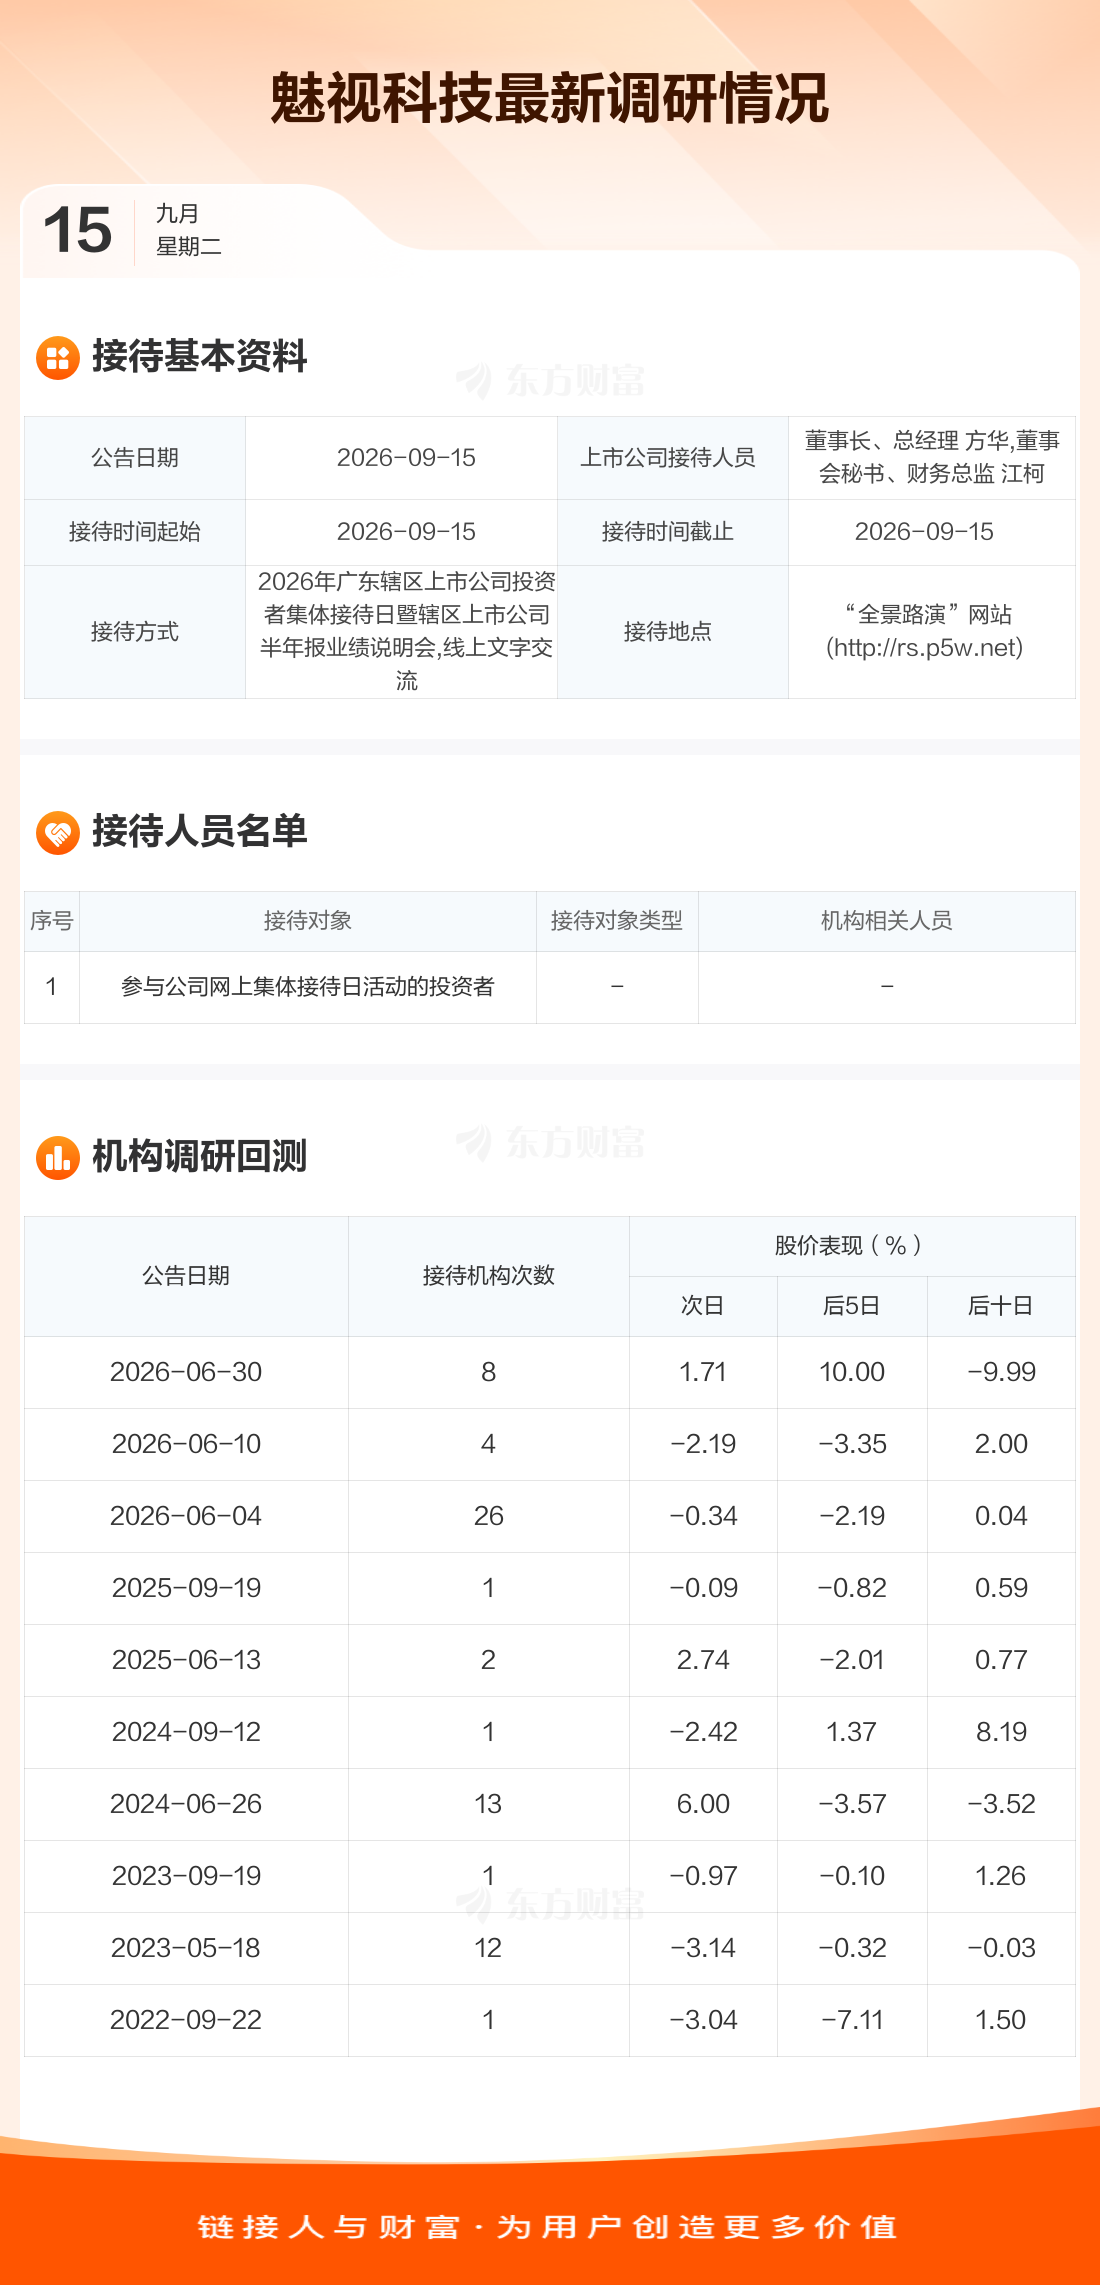Click the 东方财富 watermark logo near 机构调研回测
The image size is (1100, 2286).
click(550, 1142)
